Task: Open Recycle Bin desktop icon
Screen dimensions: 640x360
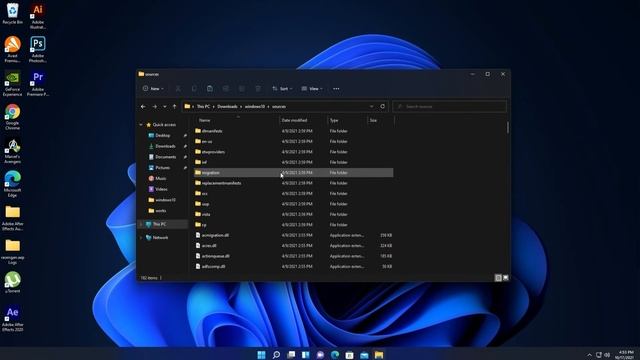Action: 12,13
